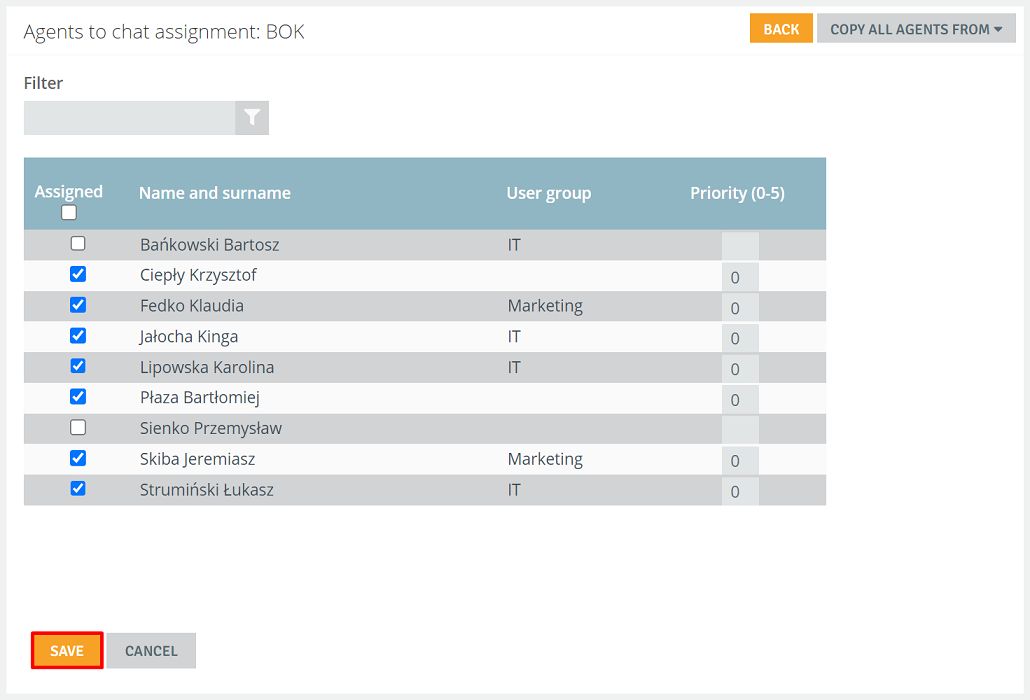Image resolution: width=1030 pixels, height=700 pixels.
Task: Select the name Ciepły Krzysztof
Action: pyautogui.click(x=198, y=275)
